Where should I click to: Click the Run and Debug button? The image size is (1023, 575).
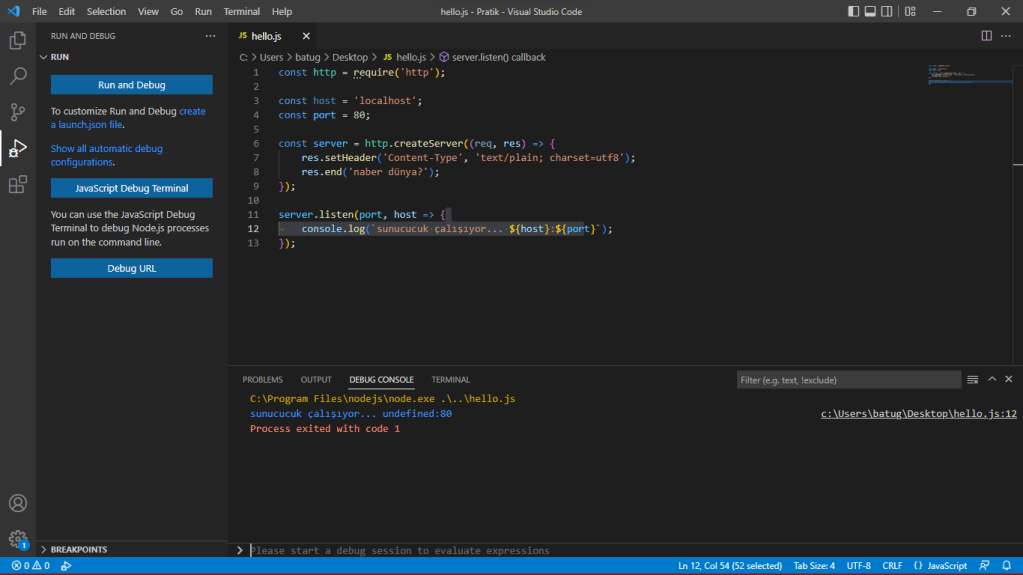click(132, 85)
